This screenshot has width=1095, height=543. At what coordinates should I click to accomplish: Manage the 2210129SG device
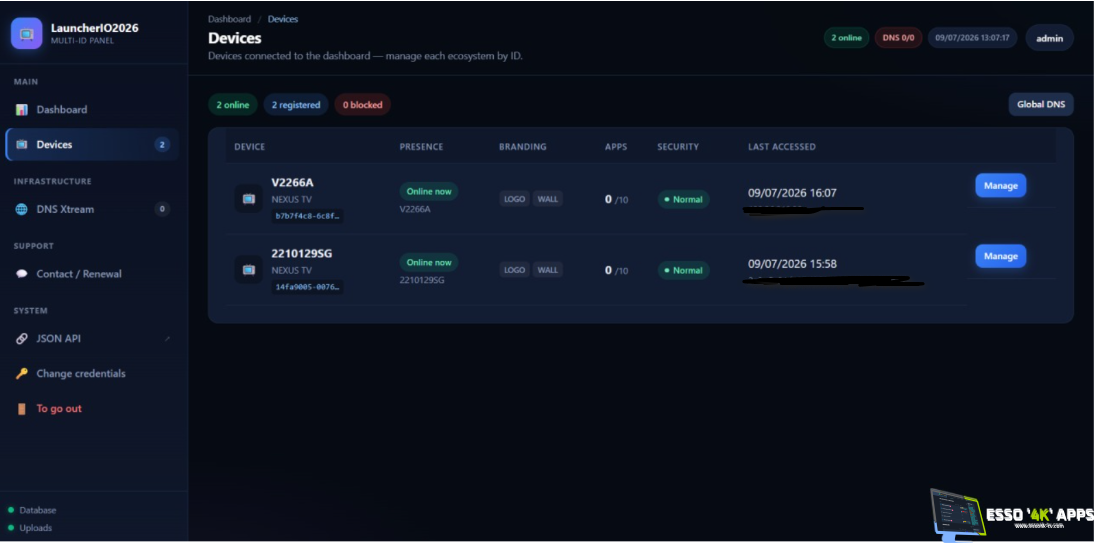1001,256
